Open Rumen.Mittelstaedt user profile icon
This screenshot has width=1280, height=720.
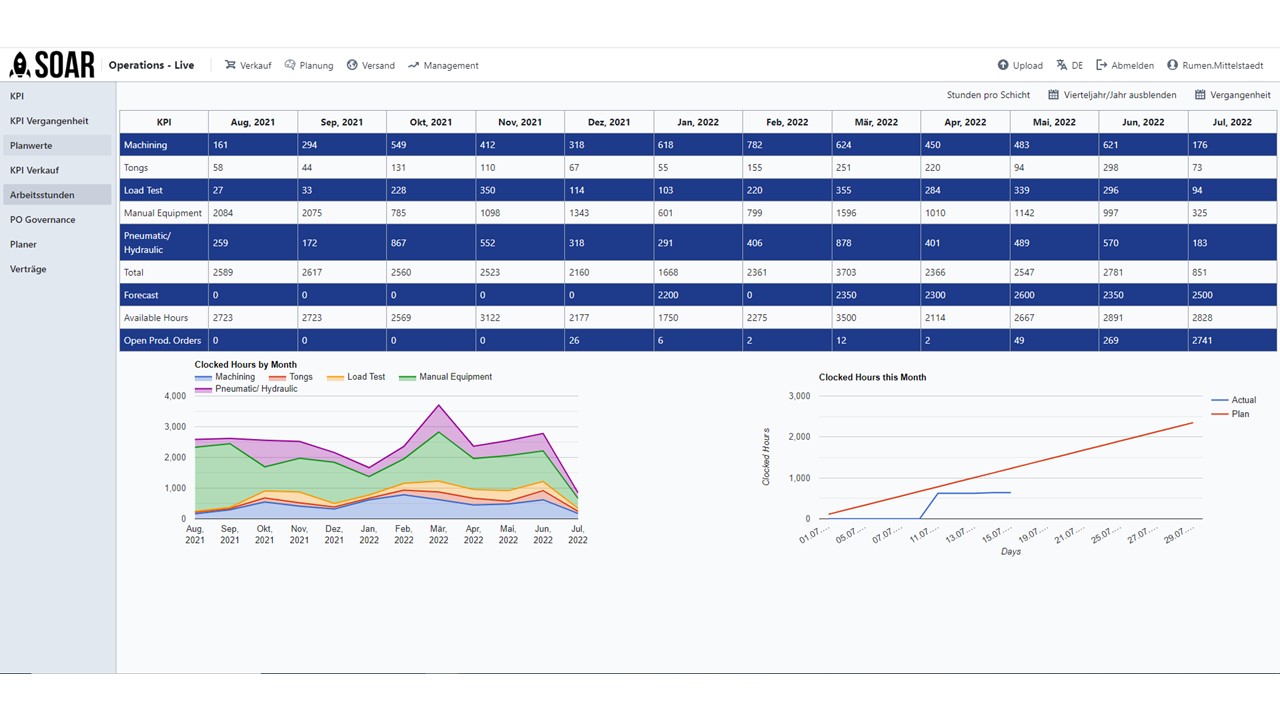click(1173, 65)
